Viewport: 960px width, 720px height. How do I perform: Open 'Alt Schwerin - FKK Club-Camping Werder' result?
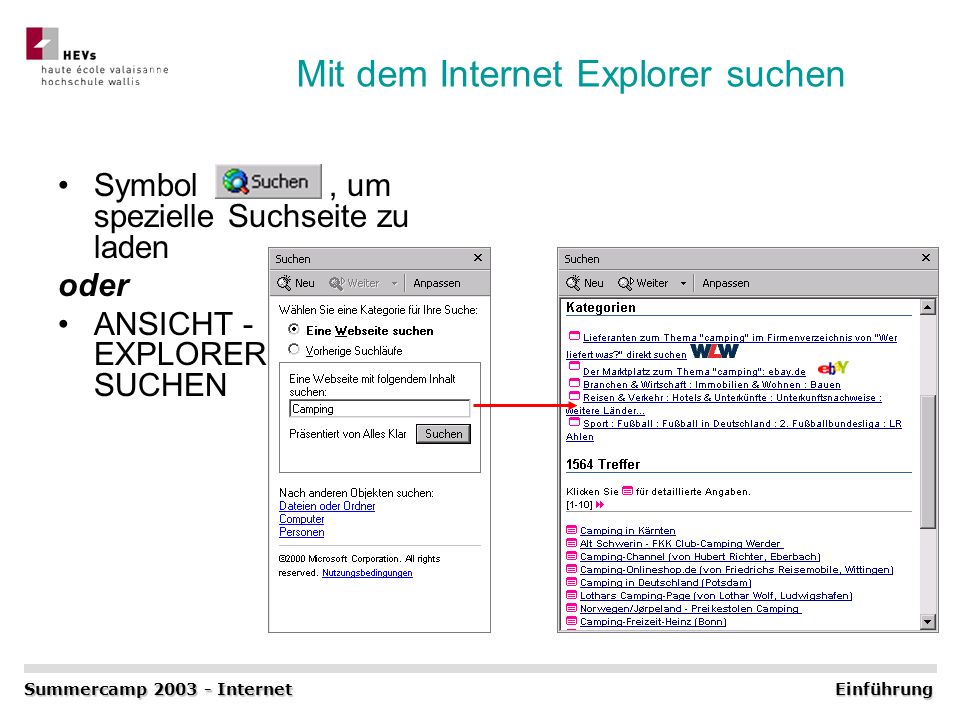[681, 544]
